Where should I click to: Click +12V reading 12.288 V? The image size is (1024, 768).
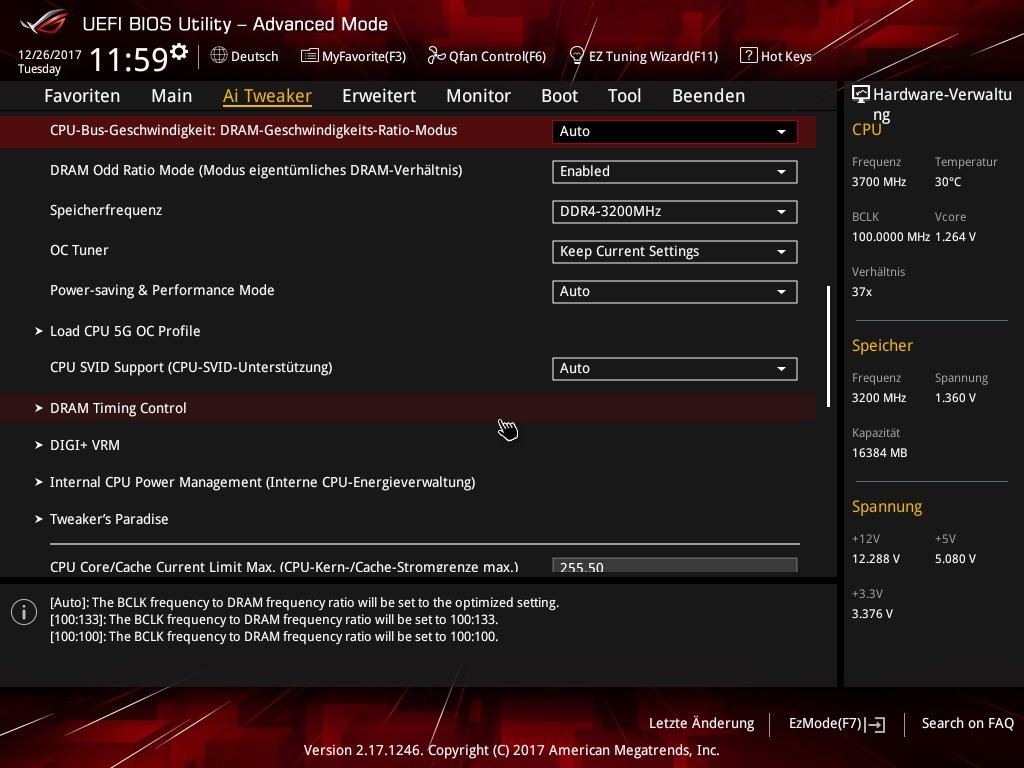875,559
